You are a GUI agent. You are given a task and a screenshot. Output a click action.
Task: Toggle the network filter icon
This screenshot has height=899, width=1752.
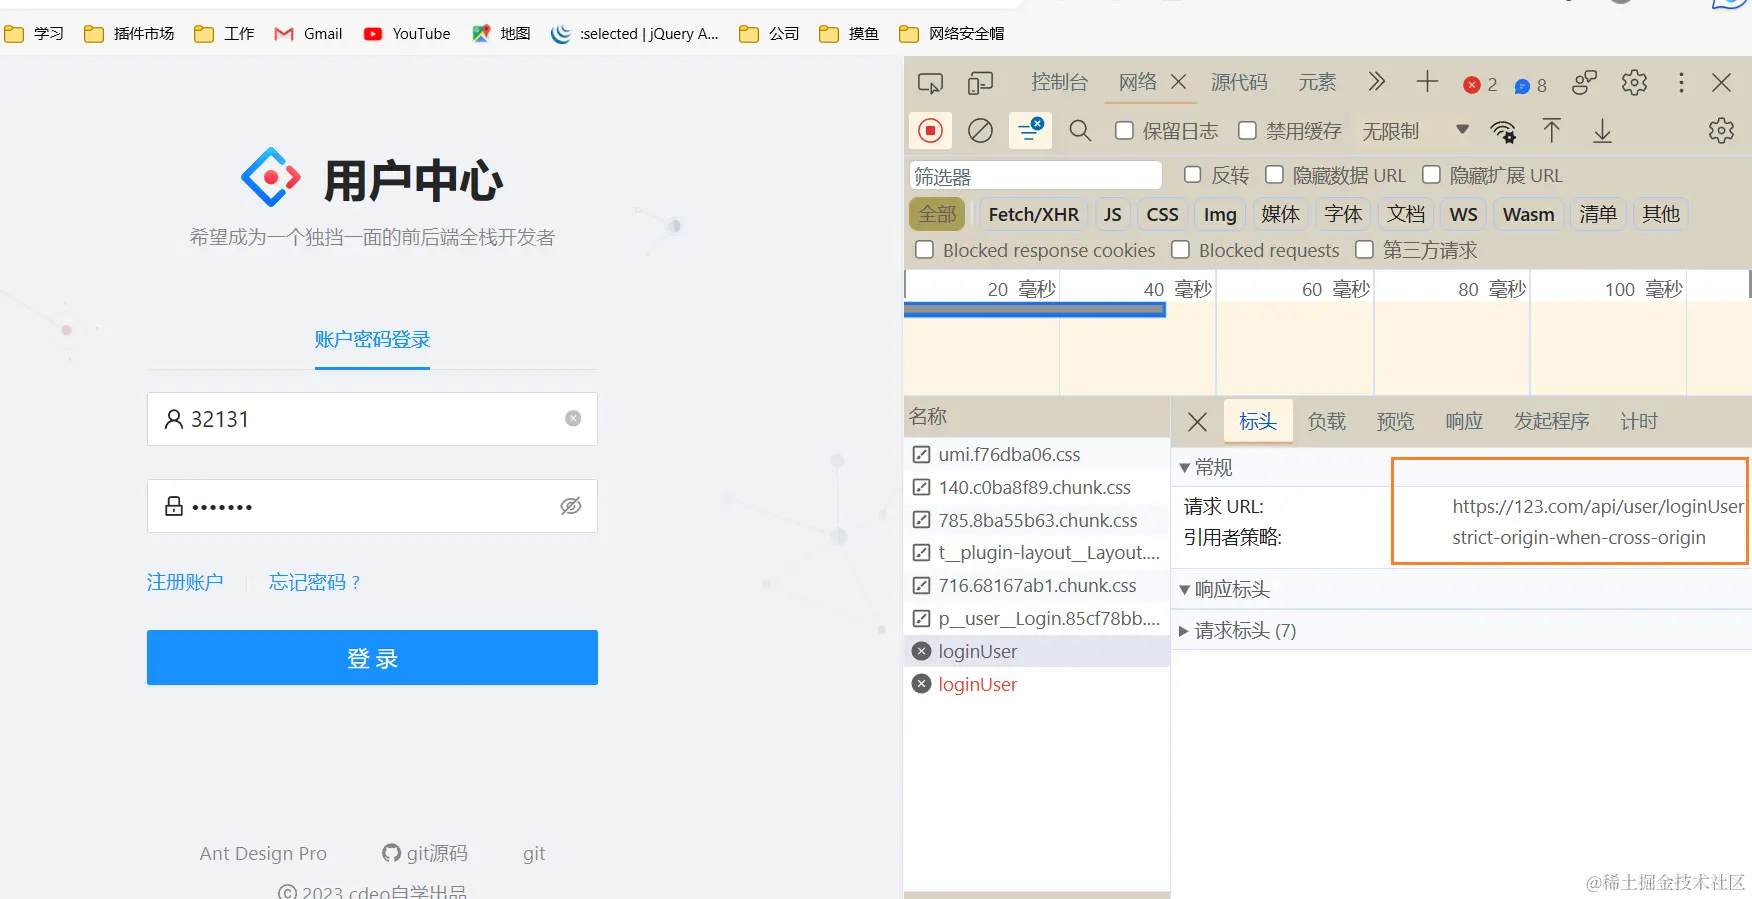tap(1030, 131)
